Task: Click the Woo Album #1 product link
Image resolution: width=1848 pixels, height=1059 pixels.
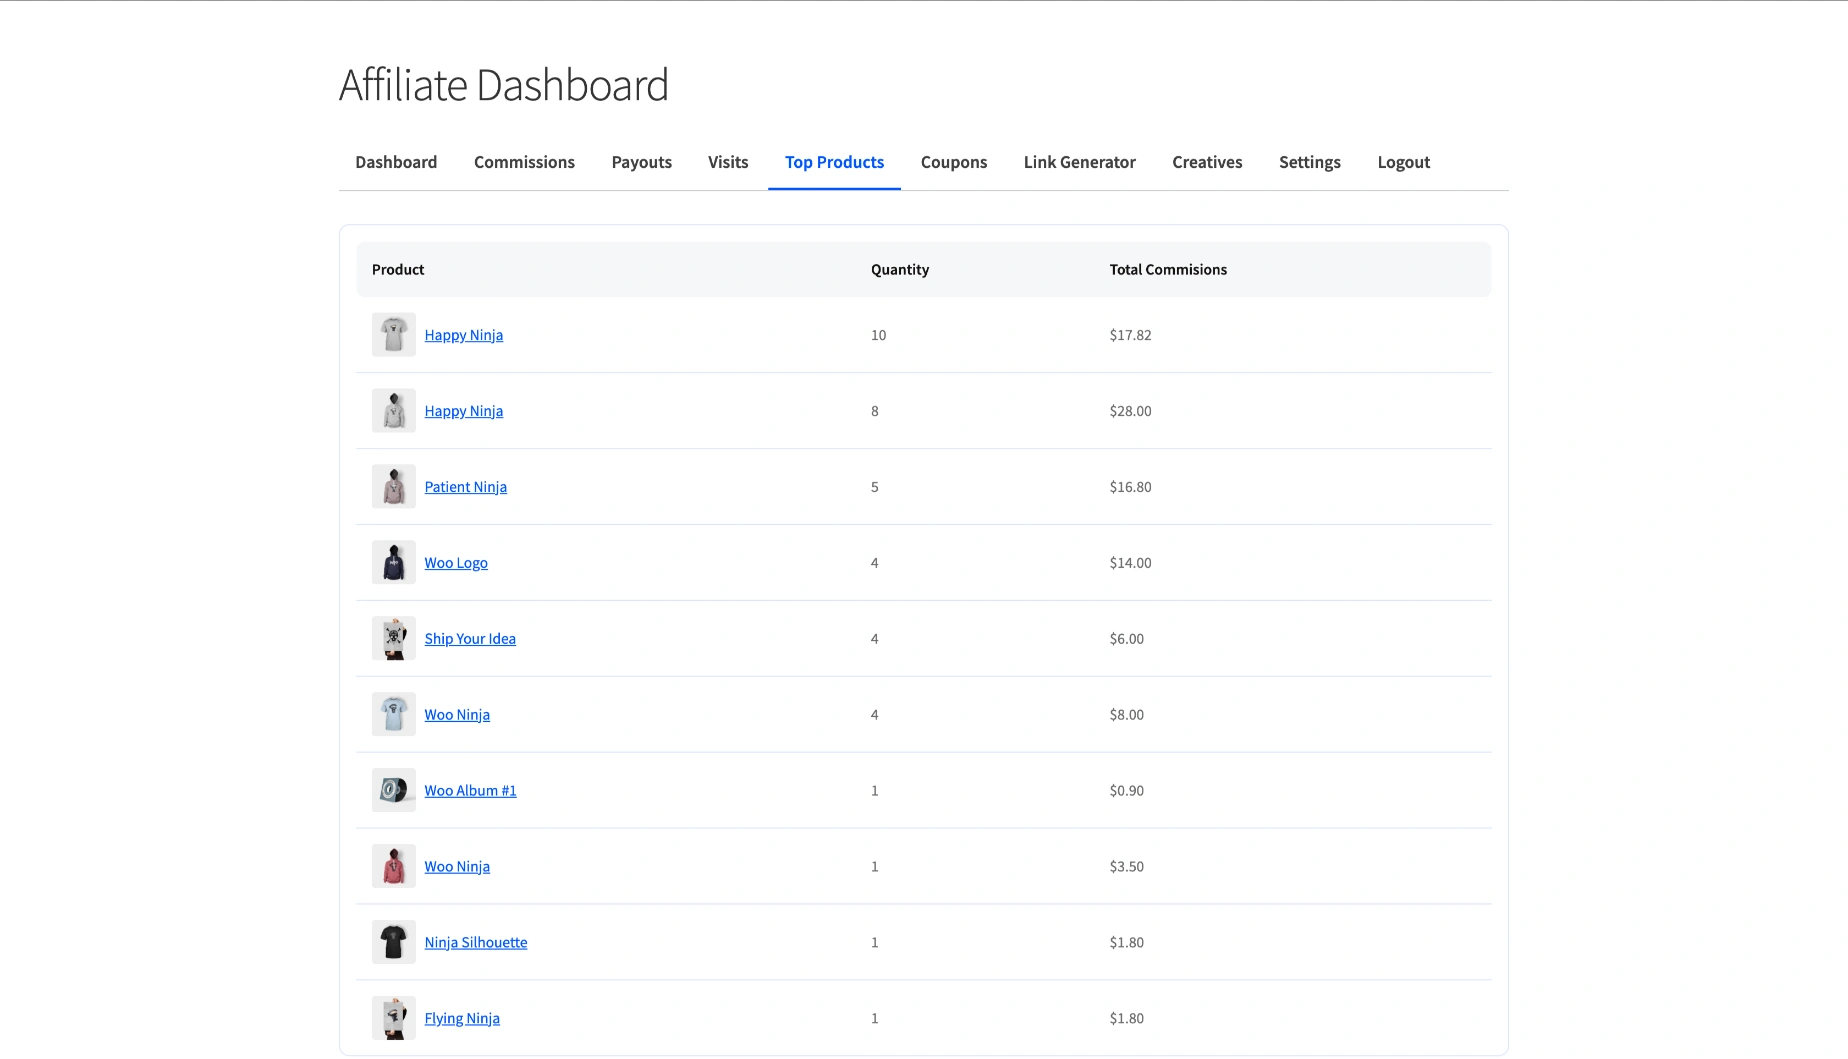Action: click(x=470, y=791)
